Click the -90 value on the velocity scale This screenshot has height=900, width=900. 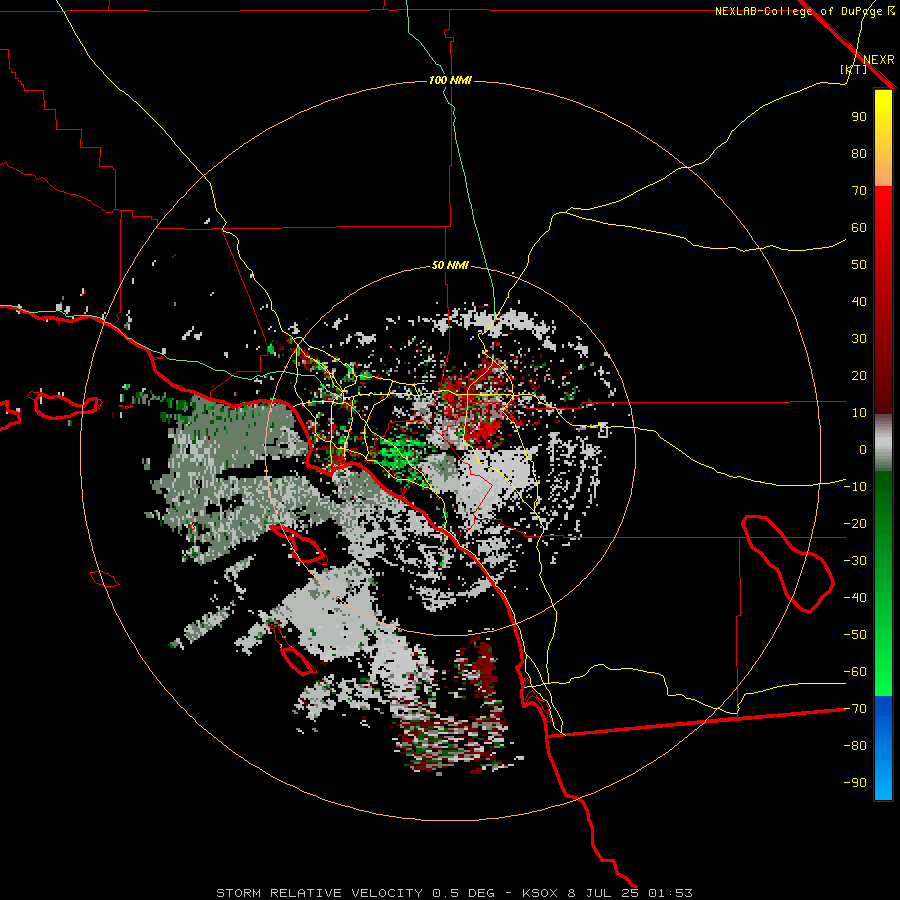pyautogui.click(x=855, y=783)
